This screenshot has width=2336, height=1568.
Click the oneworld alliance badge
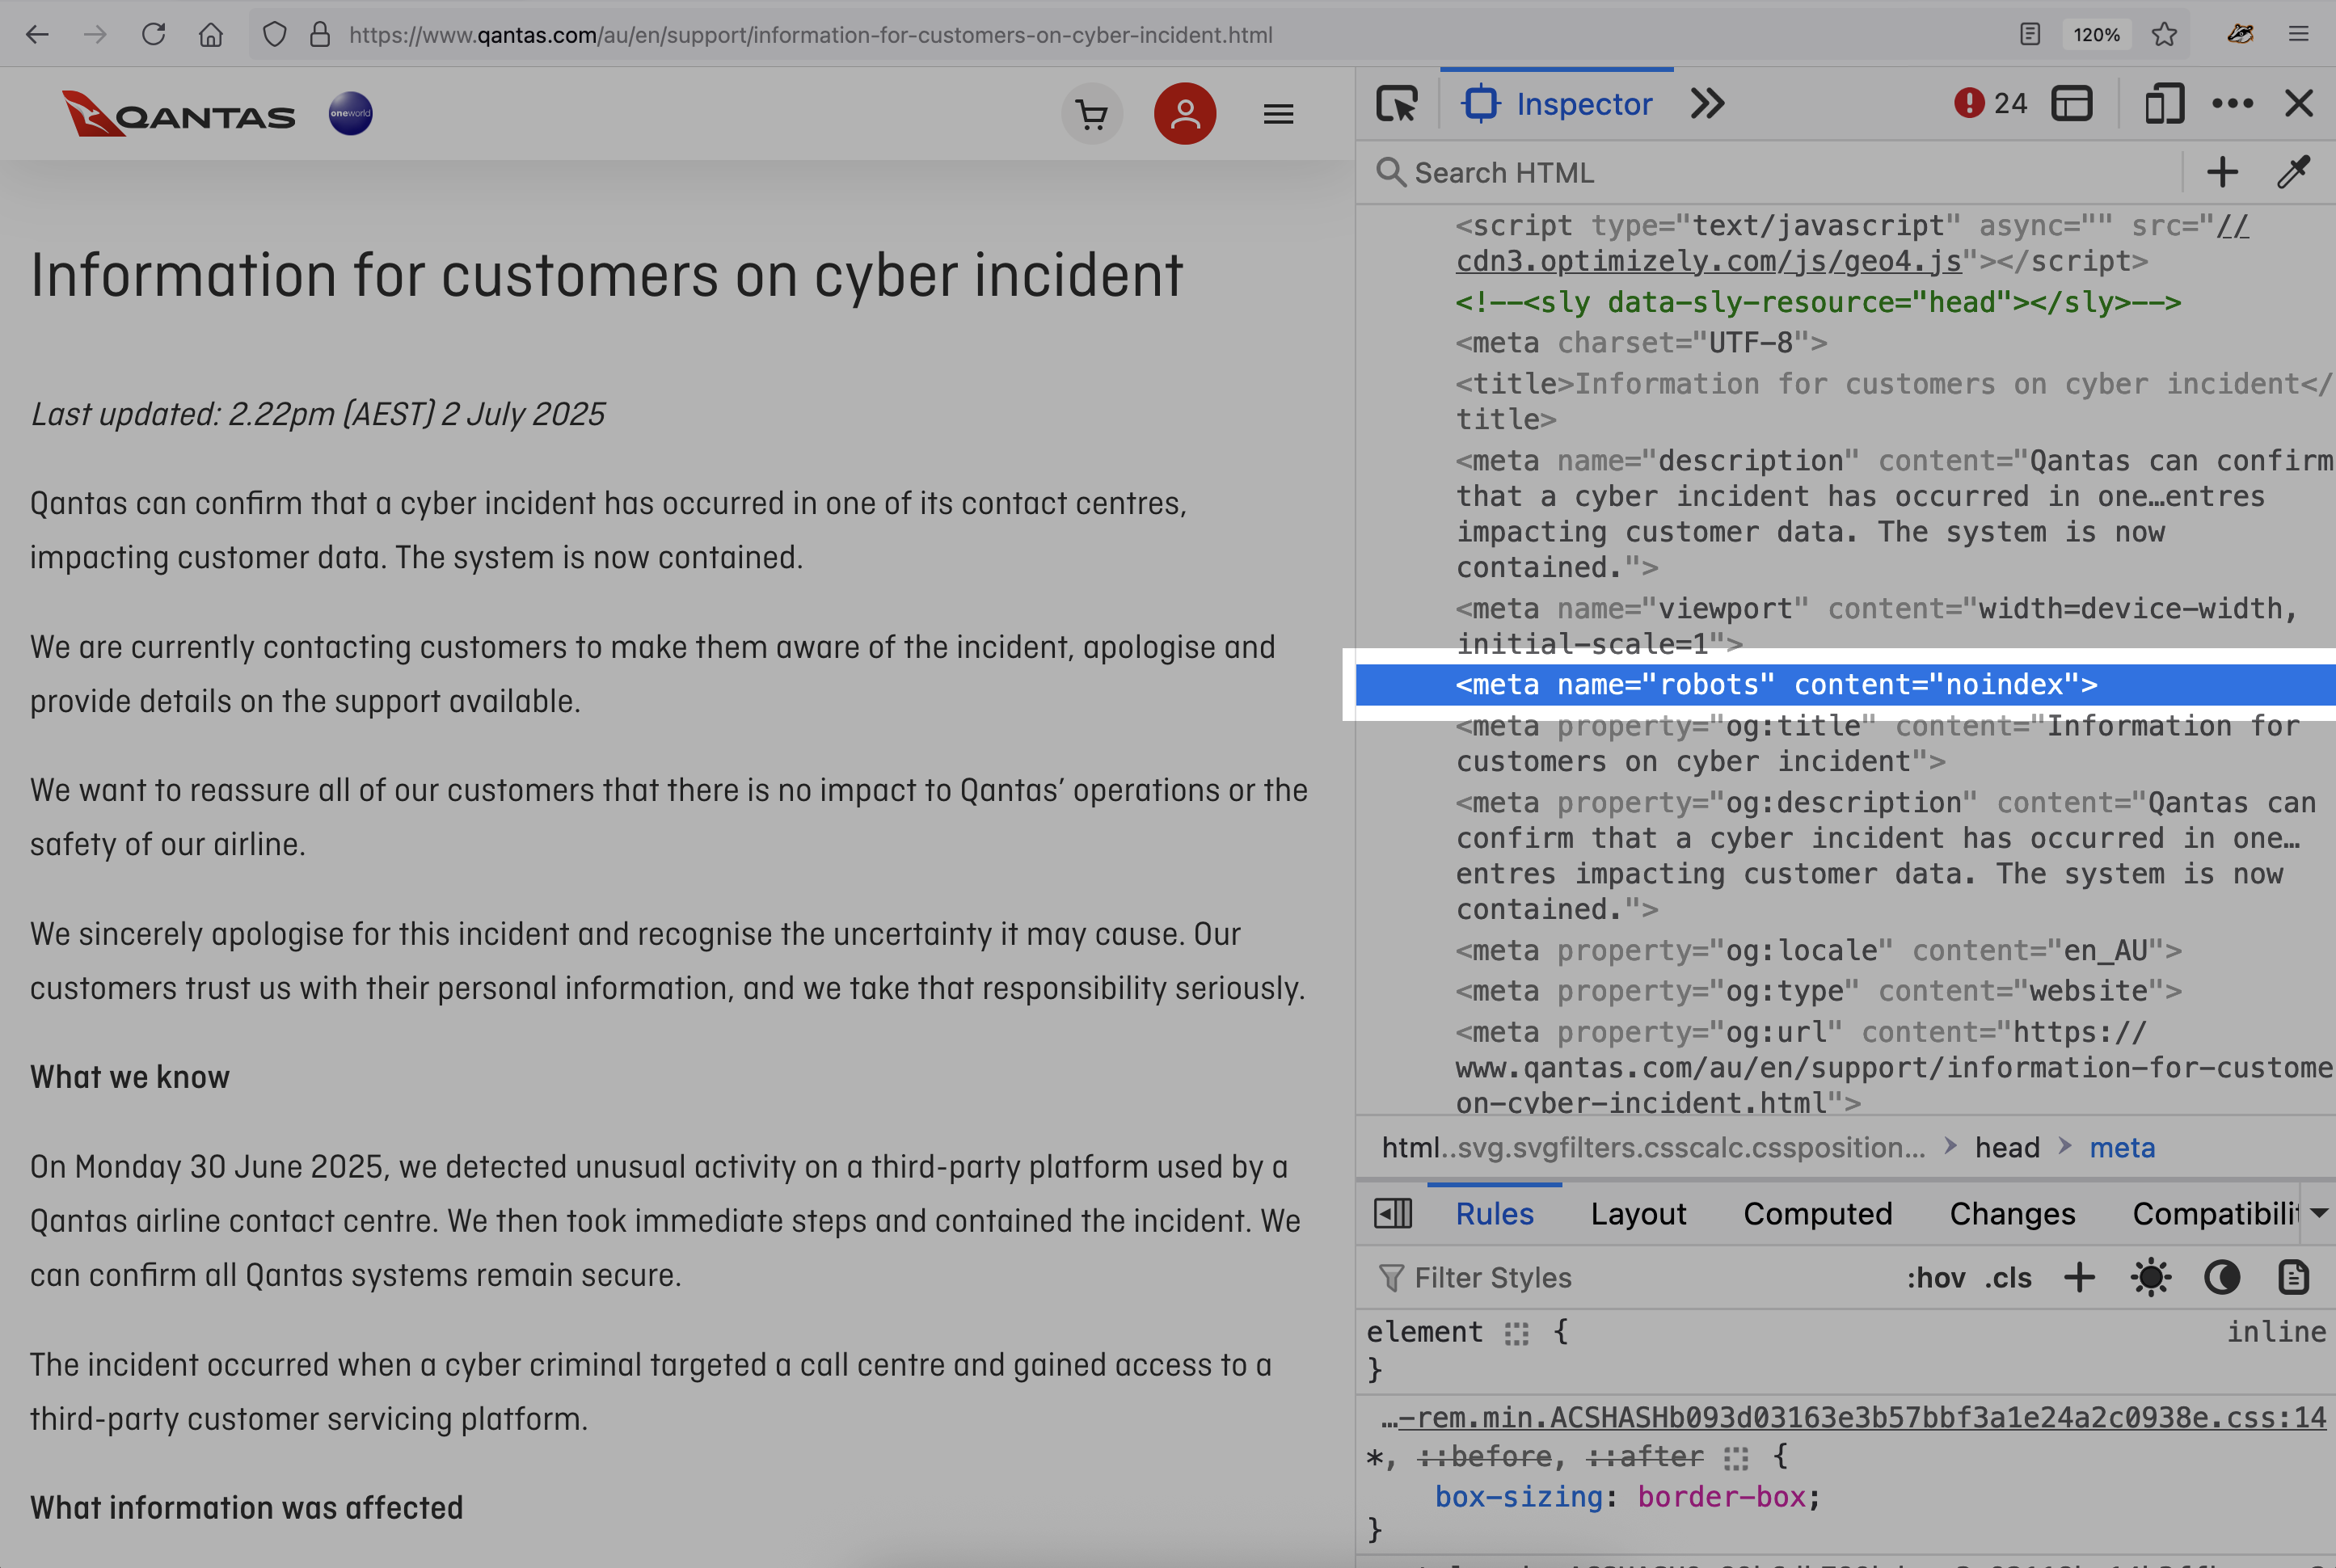(351, 113)
